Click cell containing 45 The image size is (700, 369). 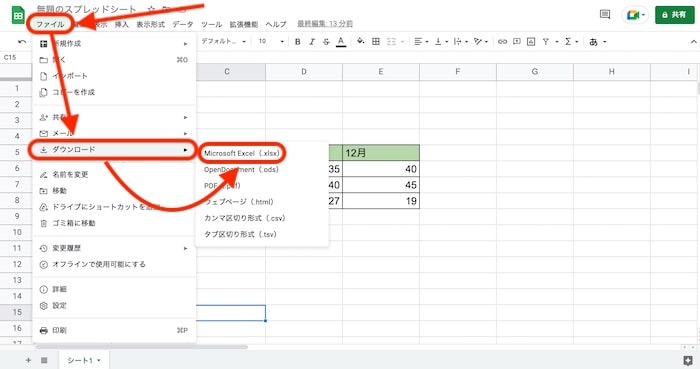(381, 185)
